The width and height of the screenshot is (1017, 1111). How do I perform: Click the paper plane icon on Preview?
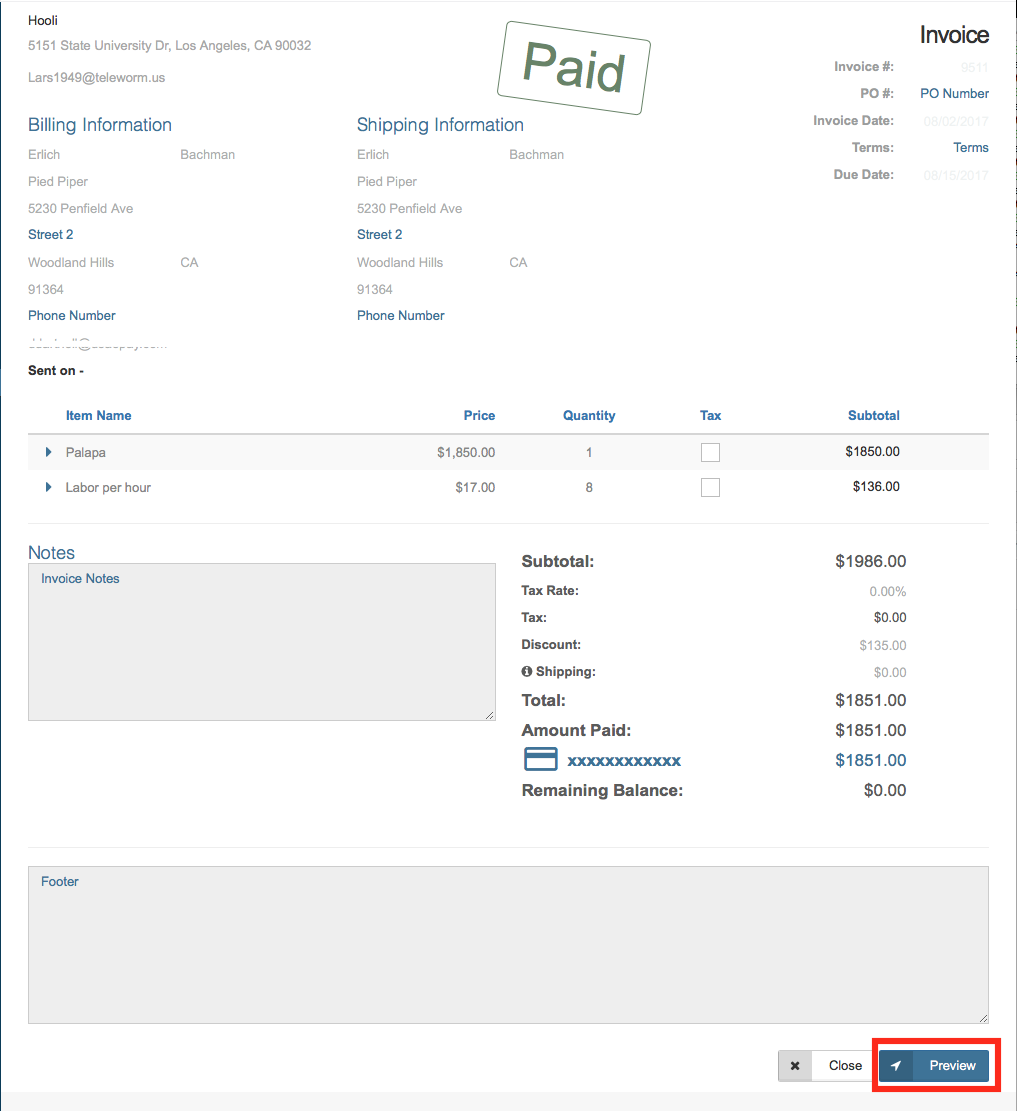[x=896, y=1066]
